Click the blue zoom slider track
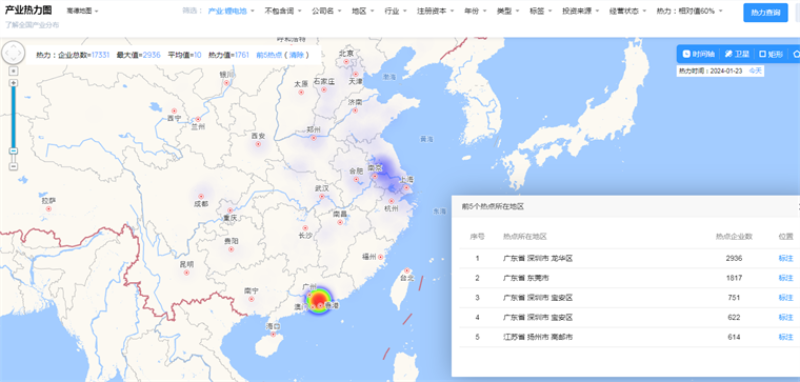The height and width of the screenshot is (382, 800). tap(14, 117)
